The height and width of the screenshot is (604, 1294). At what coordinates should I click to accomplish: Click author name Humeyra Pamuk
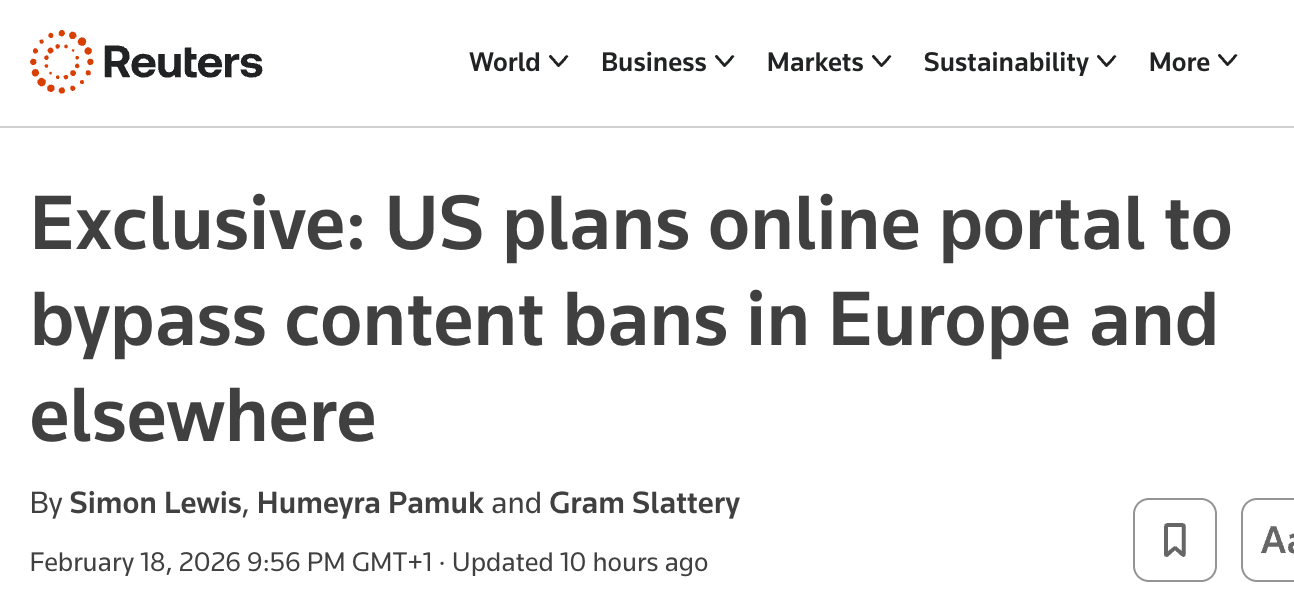(x=370, y=503)
